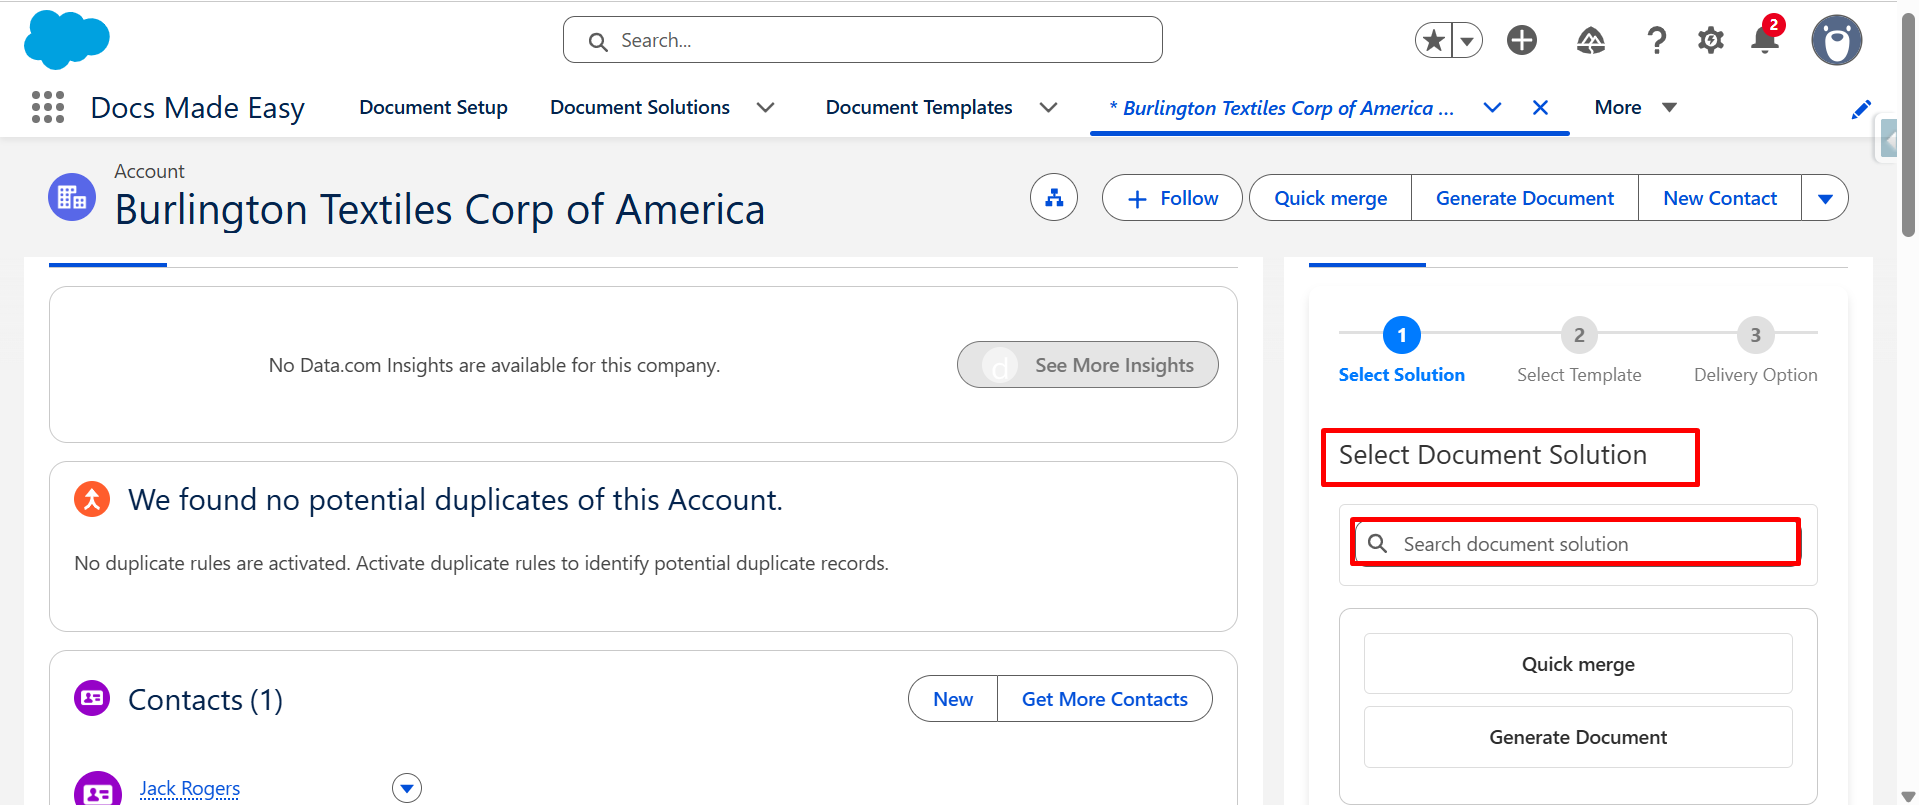Click Generate Document in the header actions
This screenshot has height=805, width=1919.
coord(1525,198)
